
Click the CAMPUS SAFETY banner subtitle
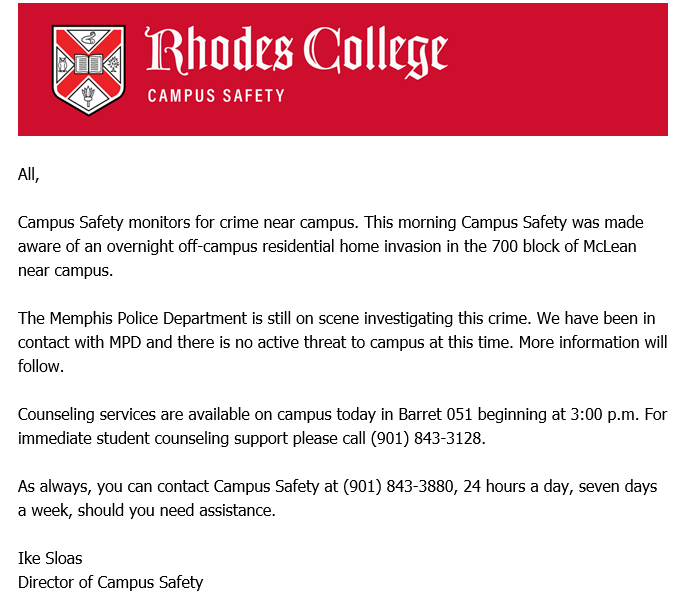(215, 96)
